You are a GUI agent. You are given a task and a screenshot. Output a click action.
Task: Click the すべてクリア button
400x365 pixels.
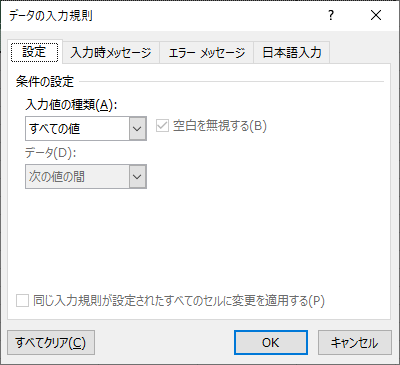point(51,343)
